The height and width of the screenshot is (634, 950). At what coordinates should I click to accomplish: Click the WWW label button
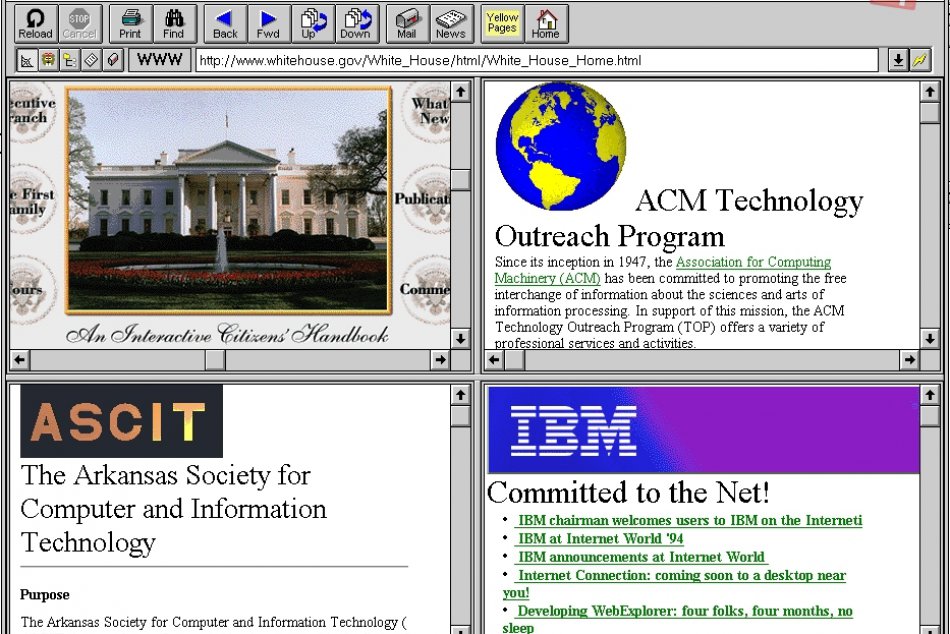pyautogui.click(x=159, y=60)
